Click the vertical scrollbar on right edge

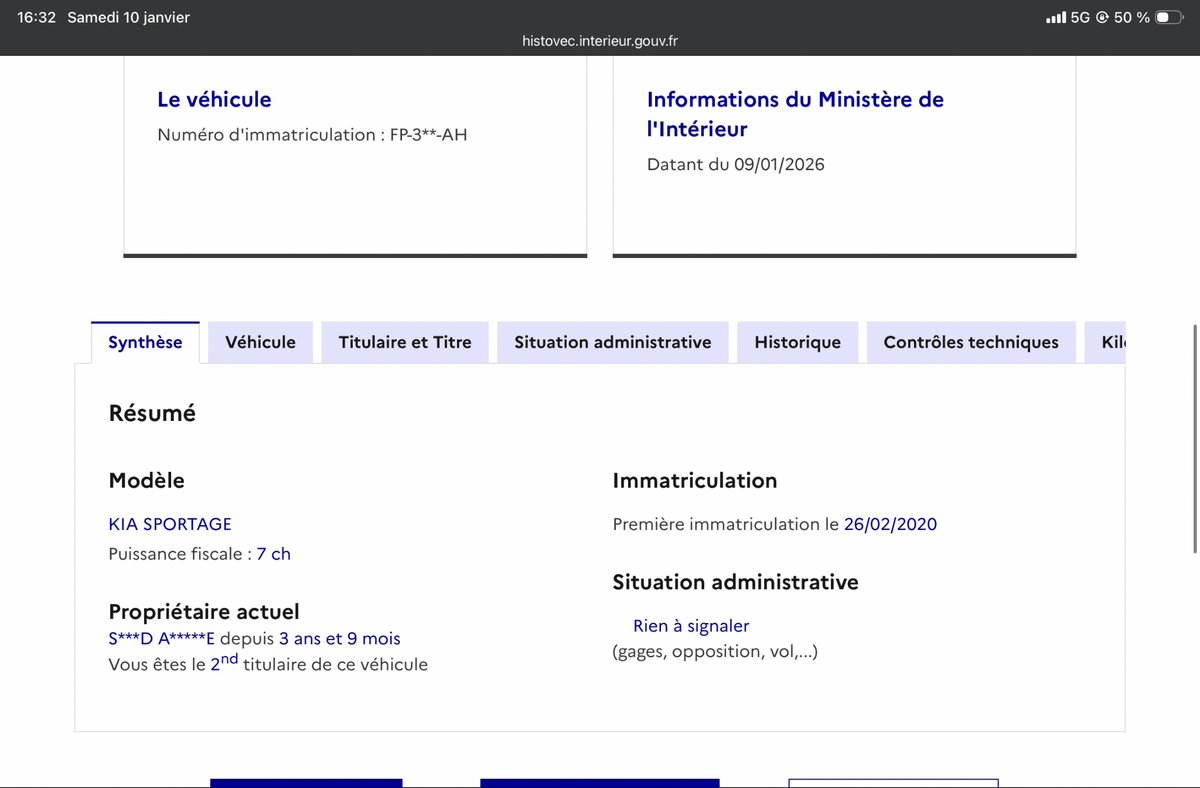(1194, 438)
